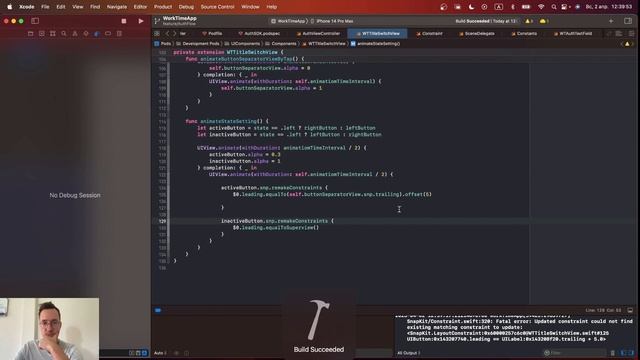The image size is (640, 360).
Task: Click the Run (play) button
Action: point(141,21)
